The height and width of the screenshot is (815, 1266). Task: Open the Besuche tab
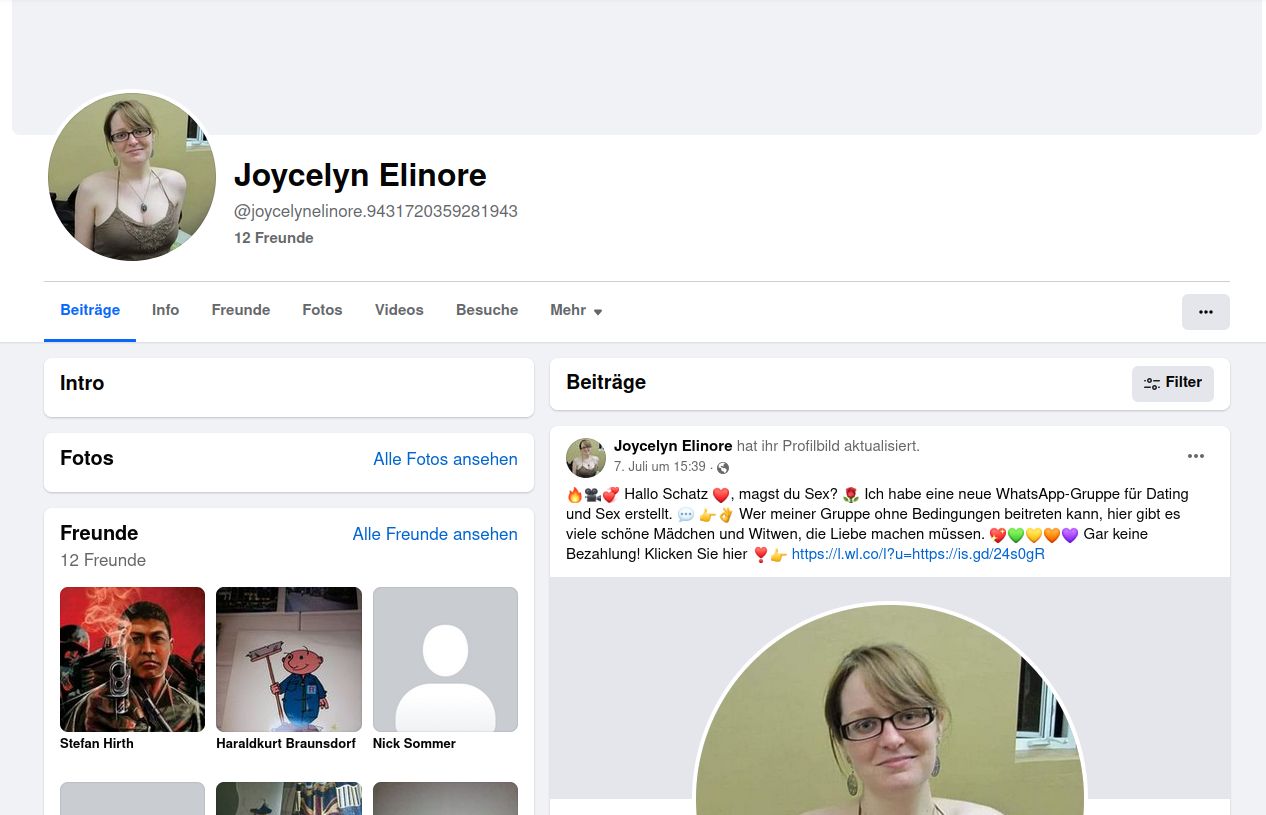[x=487, y=310]
